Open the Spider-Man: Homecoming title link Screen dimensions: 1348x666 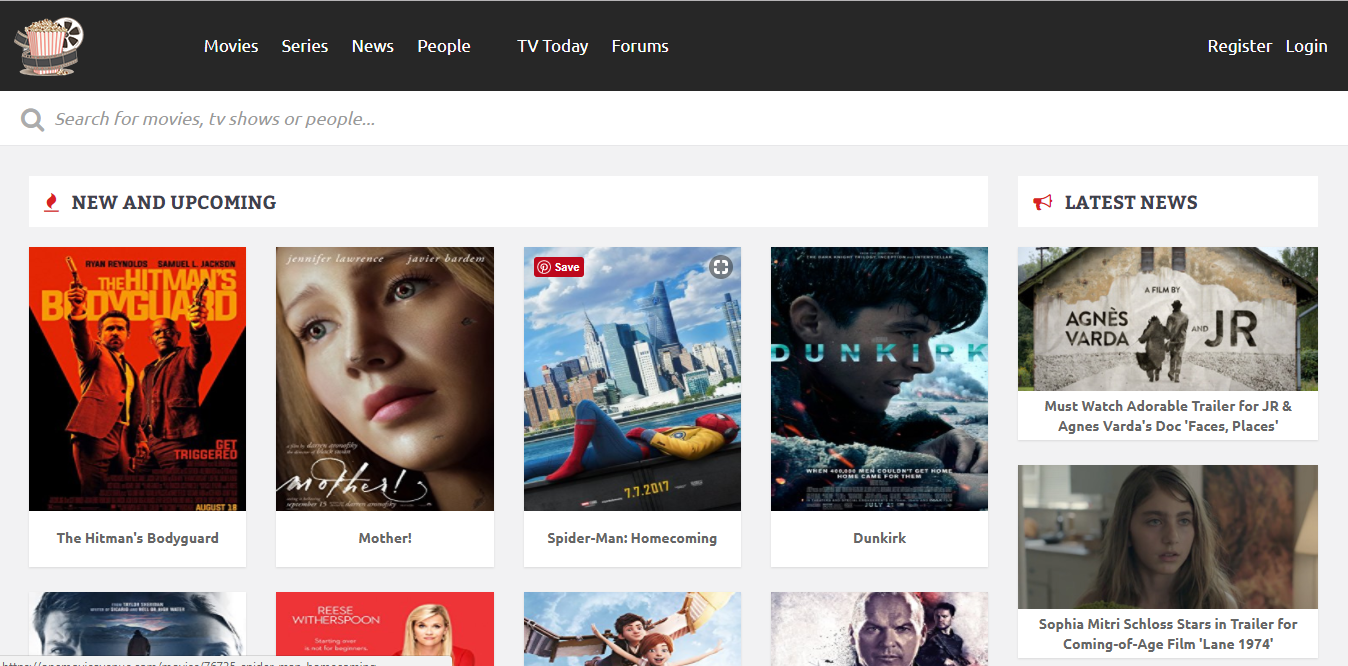632,538
